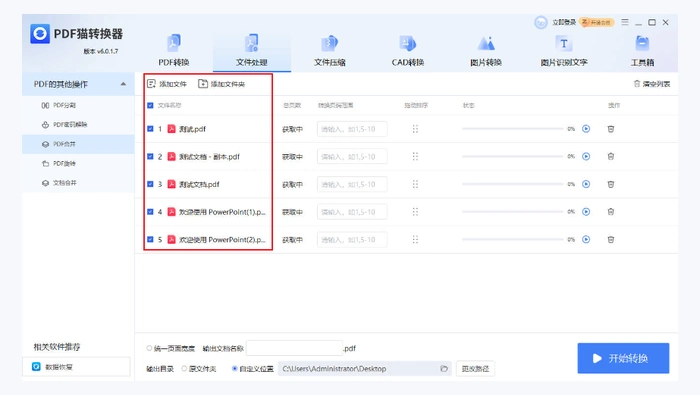The width and height of the screenshot is (700, 395).
Task: Uncheck checkbox for PowerPoint(1) file
Action: tap(150, 212)
